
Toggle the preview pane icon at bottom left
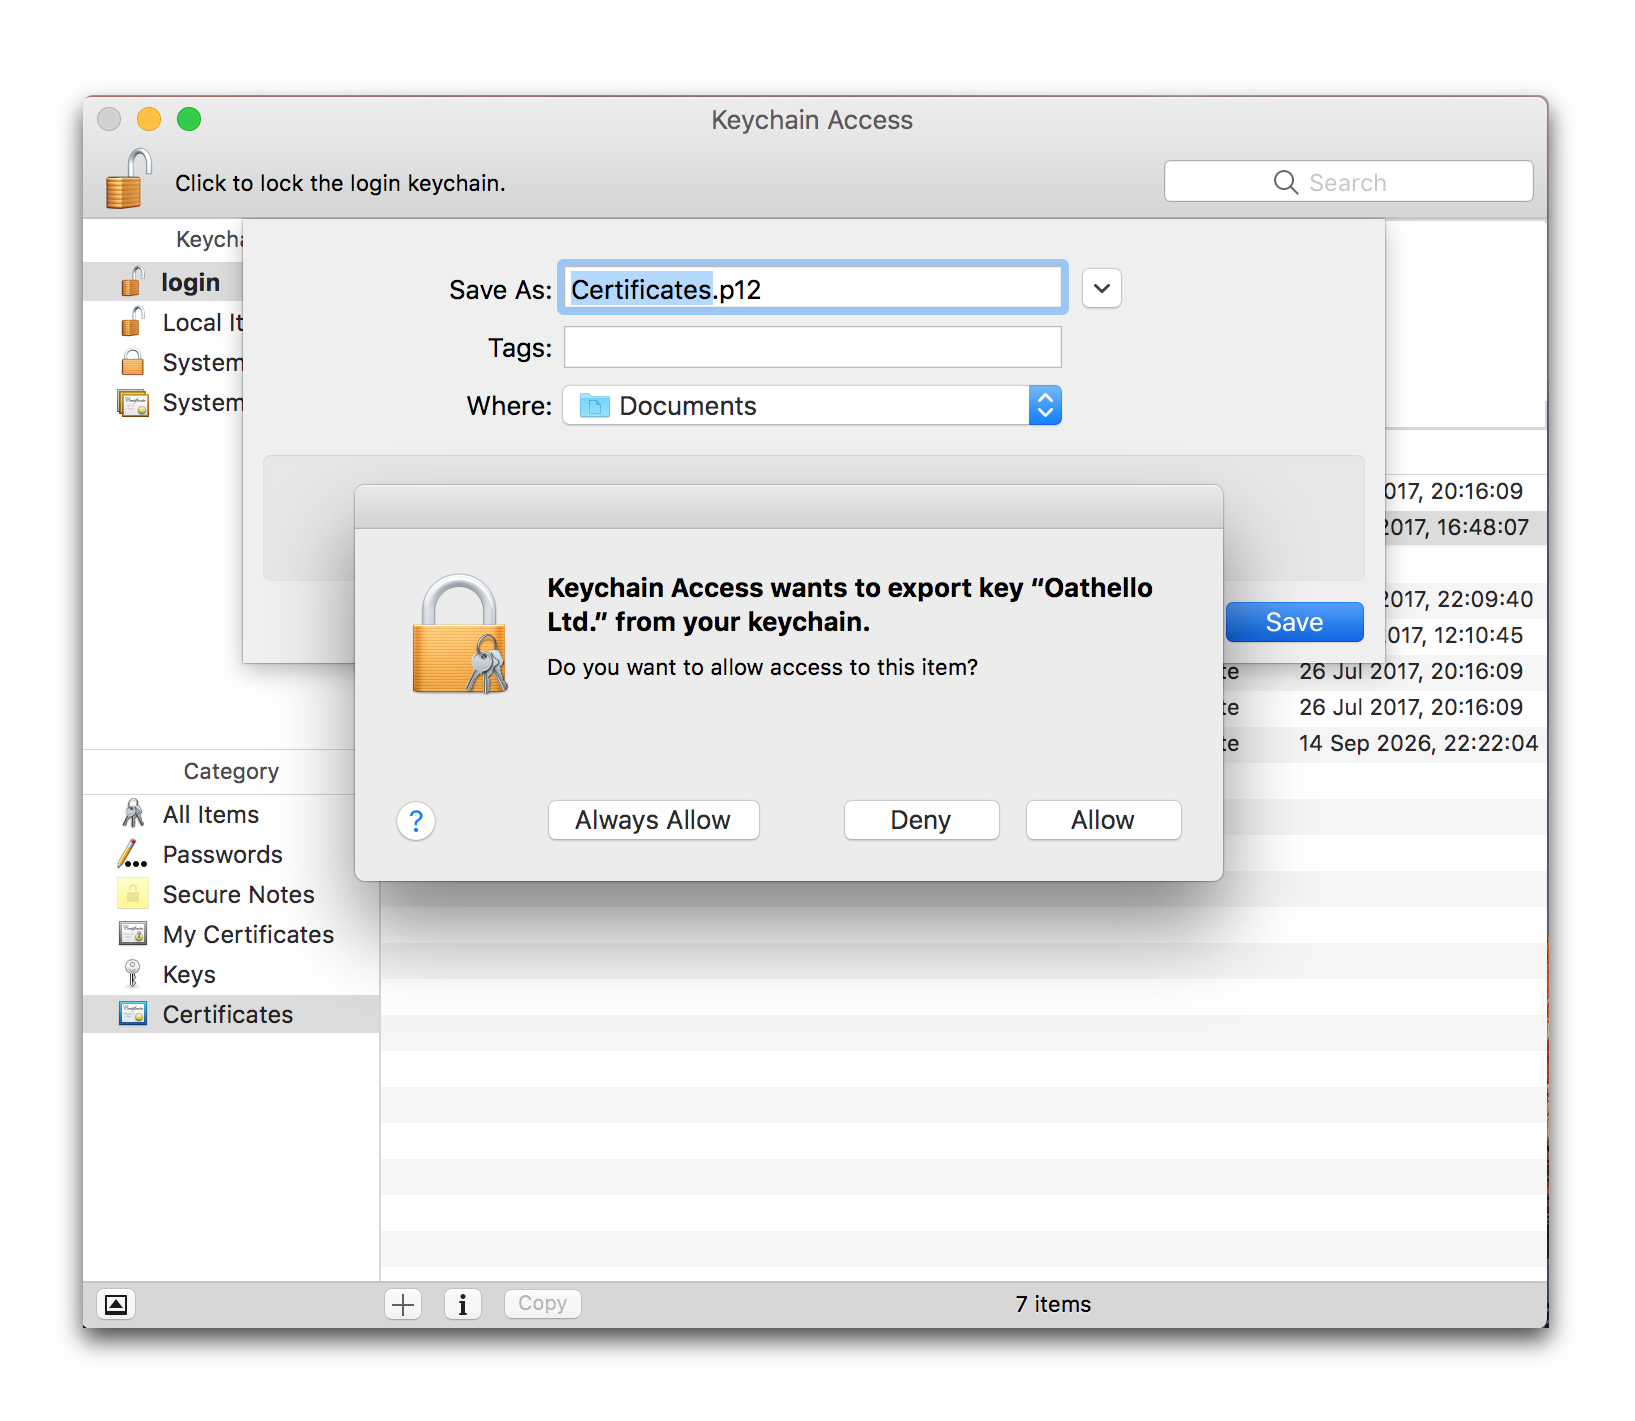(x=116, y=1304)
